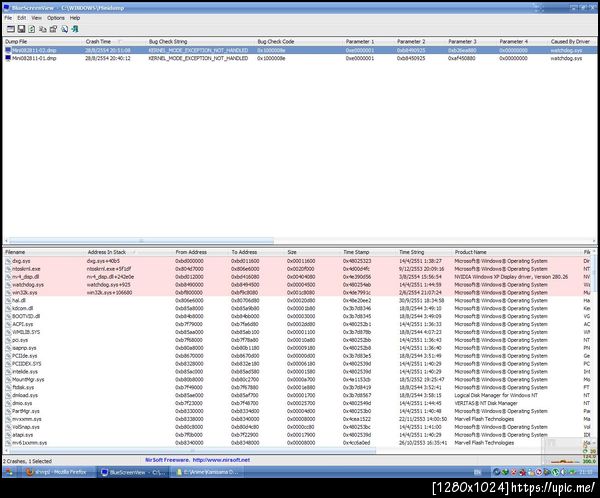
Task: Click the file icon next to hal.dll
Action: tap(8, 300)
